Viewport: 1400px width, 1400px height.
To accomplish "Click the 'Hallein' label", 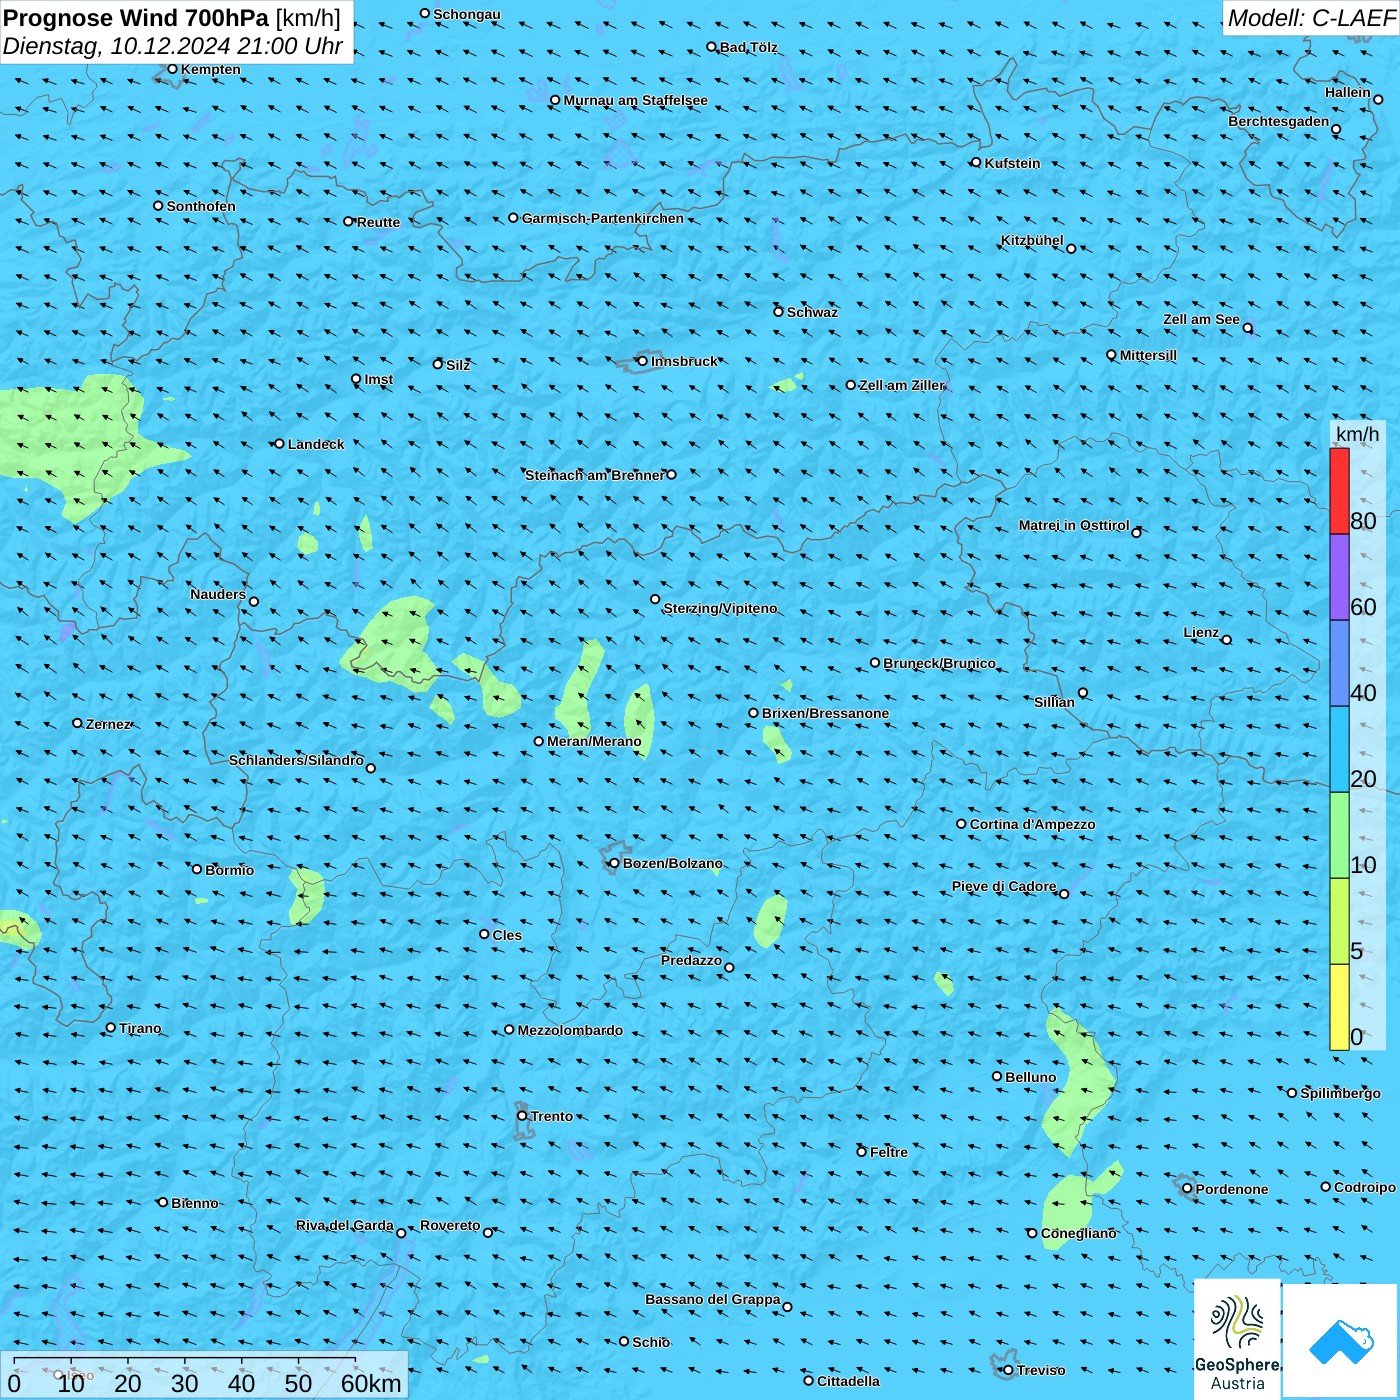I will click(1348, 92).
